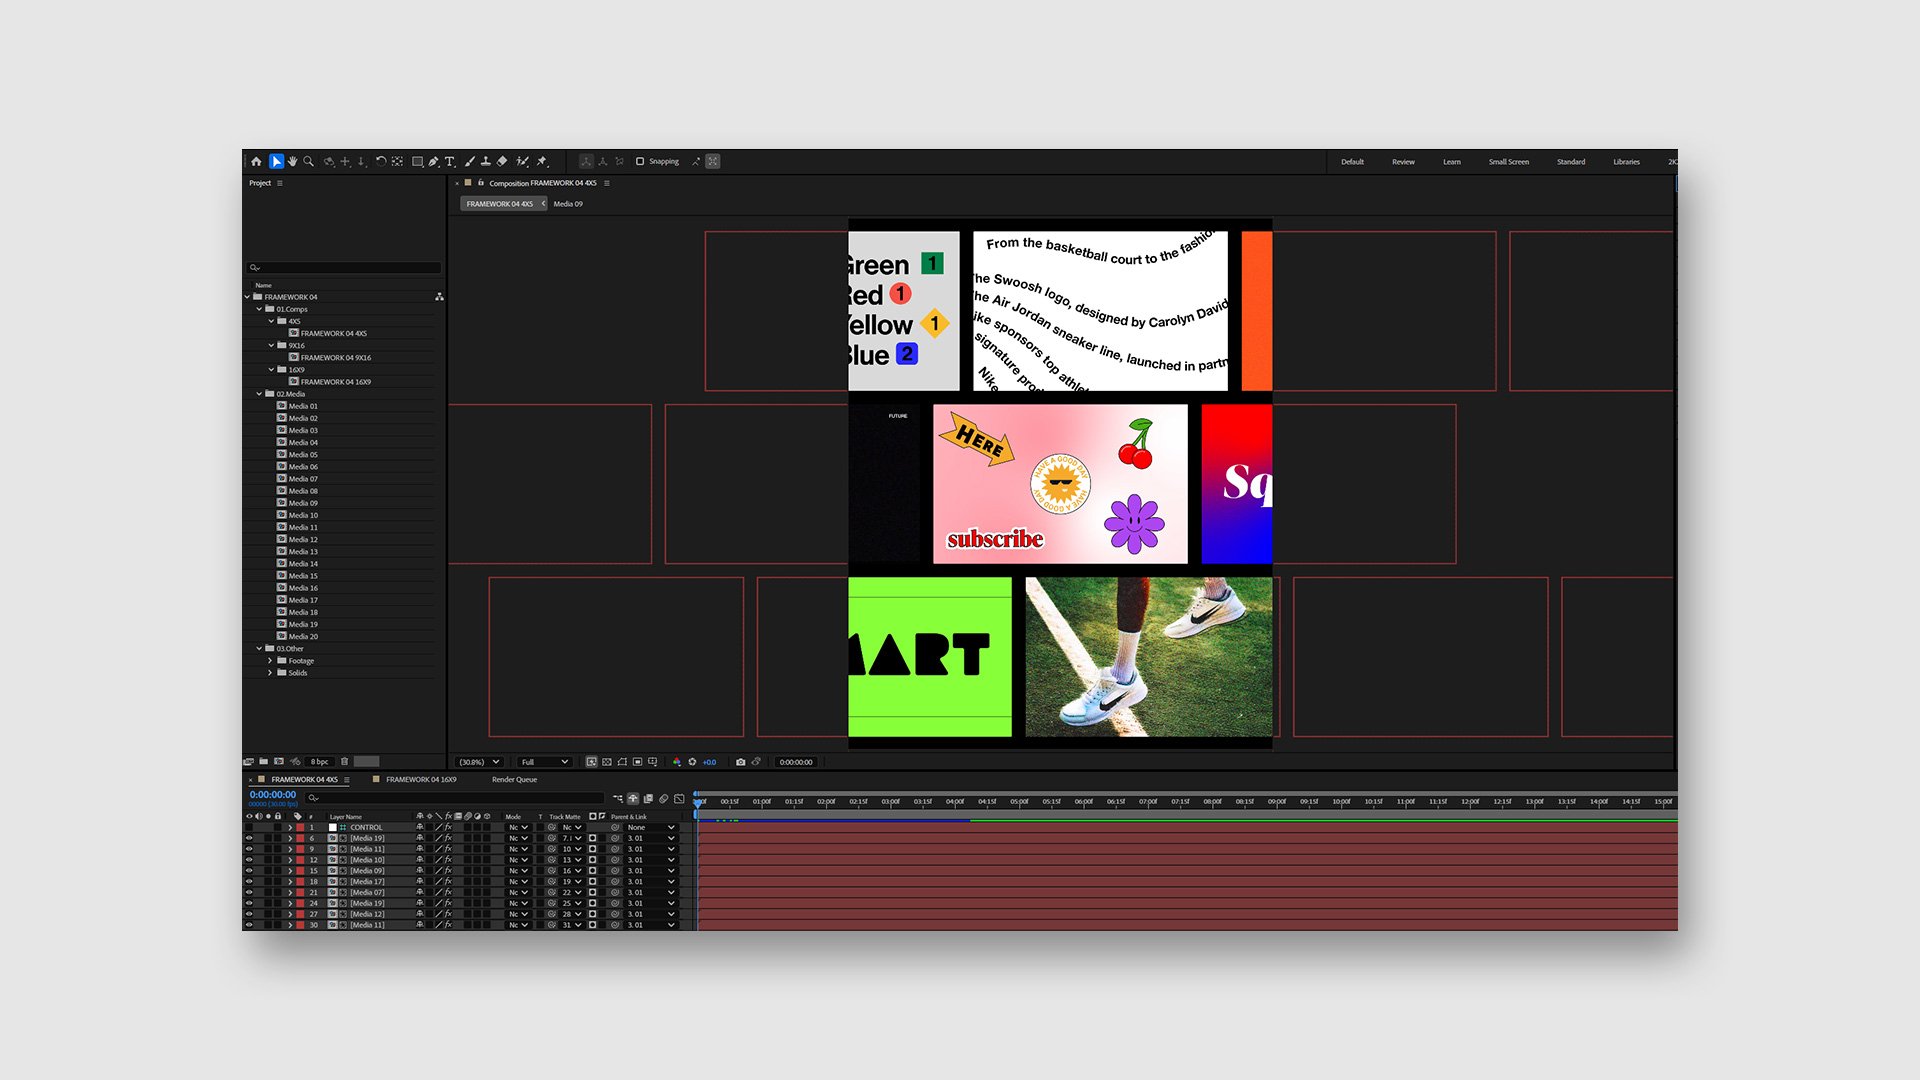Select the Type tool
This screenshot has width=1920, height=1080.
(450, 161)
